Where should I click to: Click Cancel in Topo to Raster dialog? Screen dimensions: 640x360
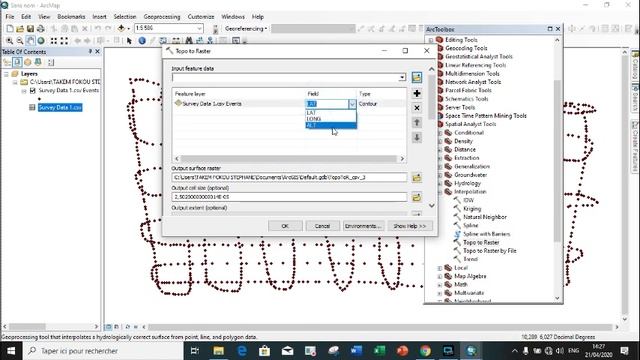click(x=322, y=226)
